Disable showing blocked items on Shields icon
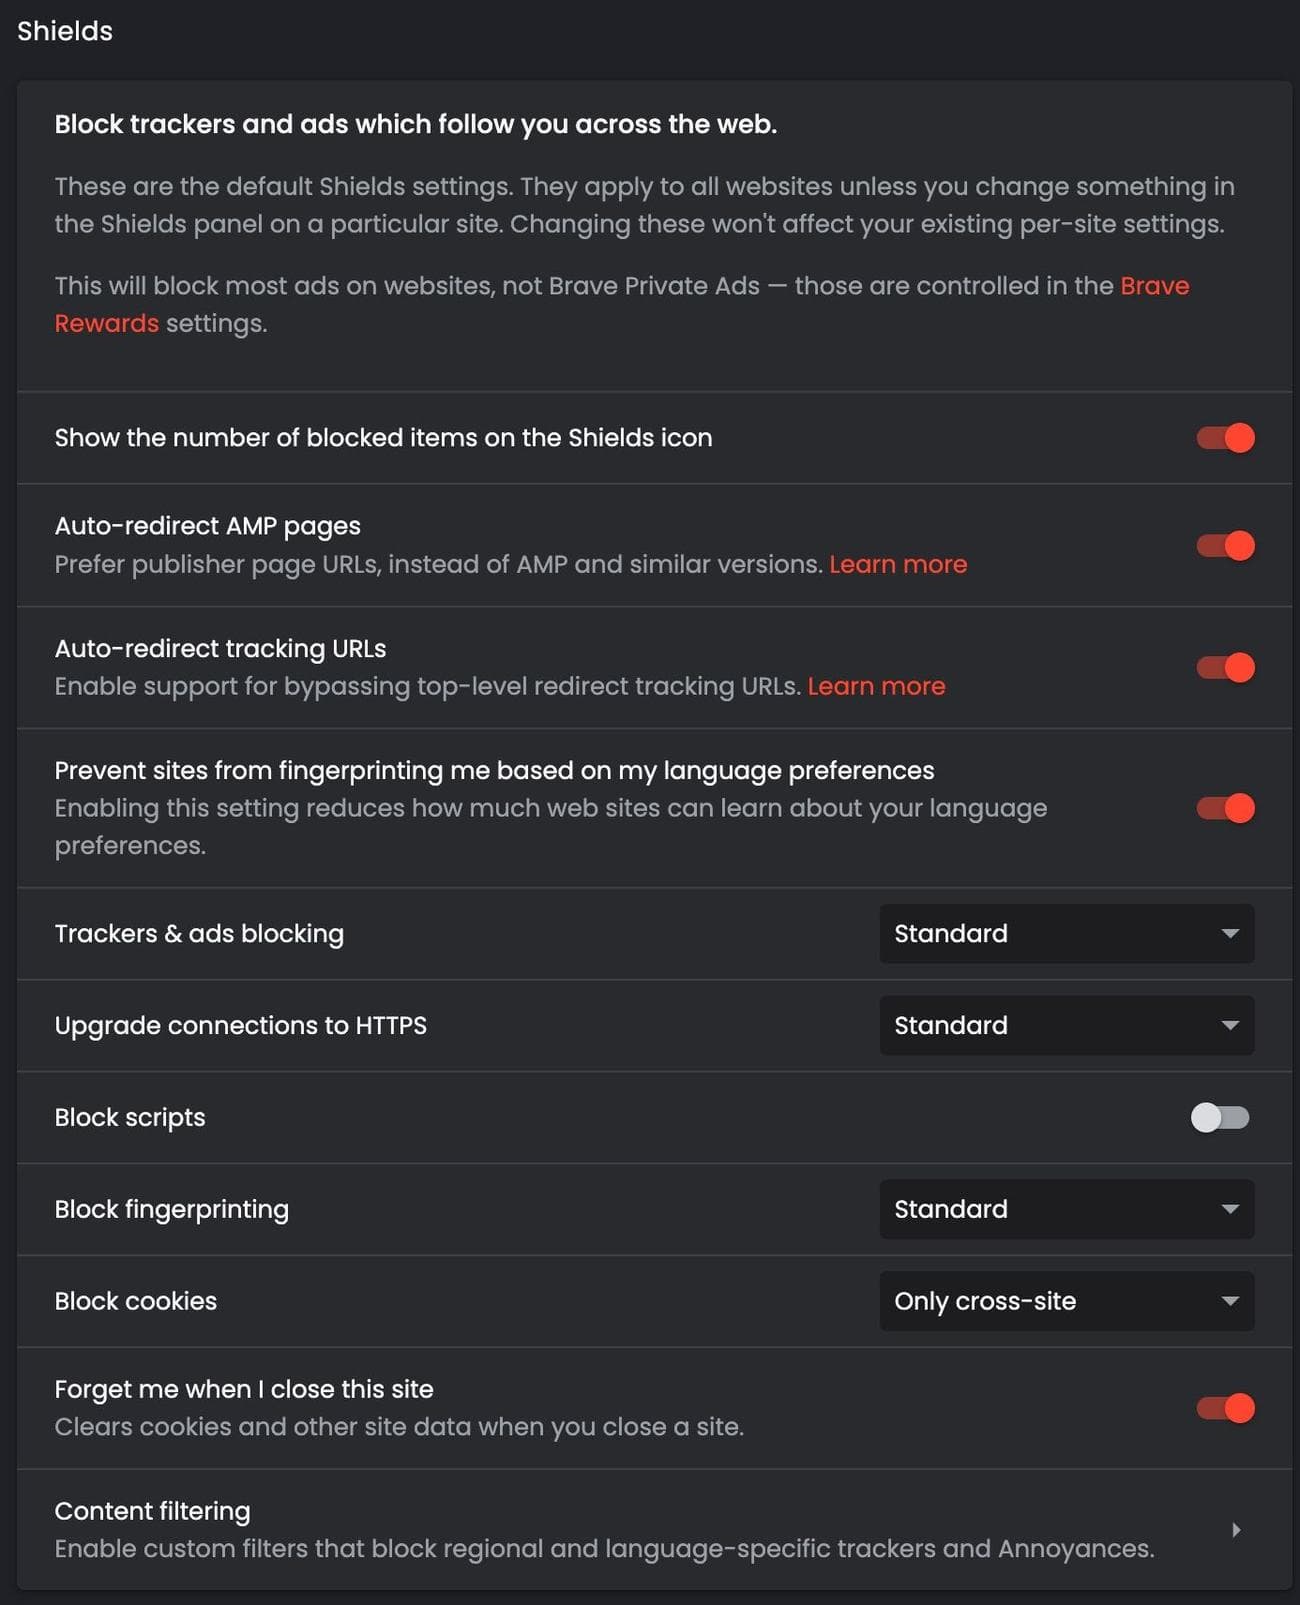 (1224, 437)
